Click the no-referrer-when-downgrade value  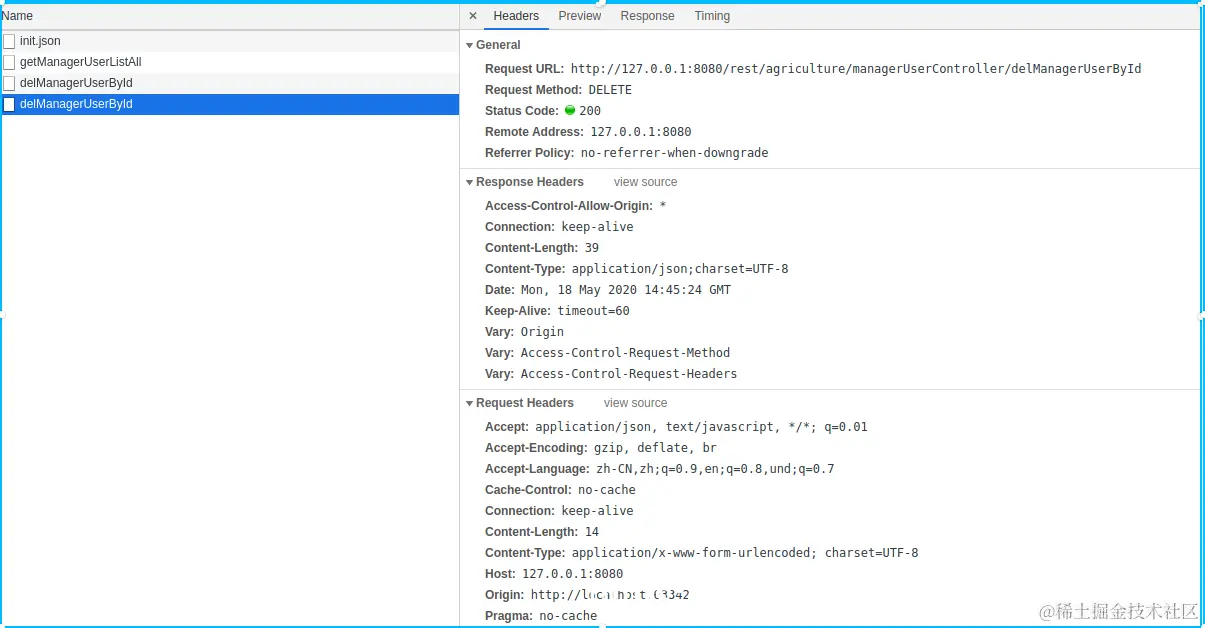tap(674, 153)
